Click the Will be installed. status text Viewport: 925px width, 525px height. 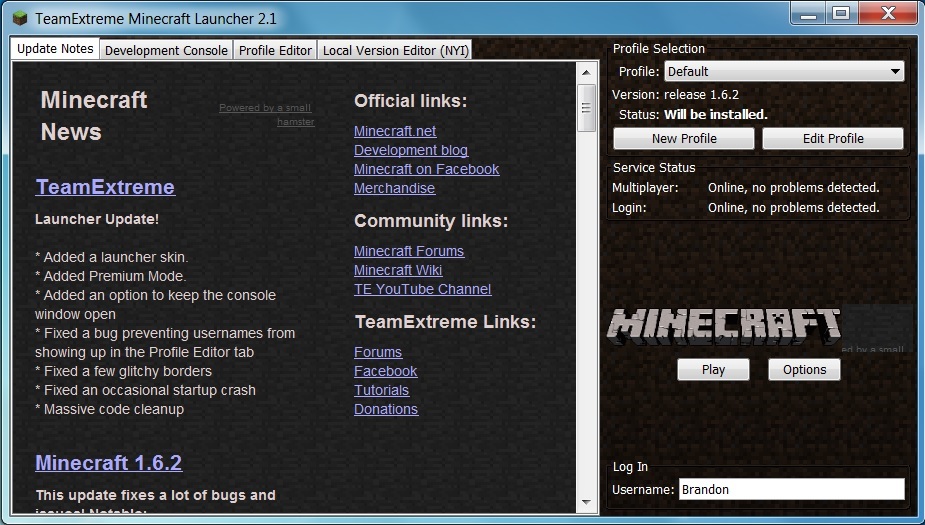point(716,114)
